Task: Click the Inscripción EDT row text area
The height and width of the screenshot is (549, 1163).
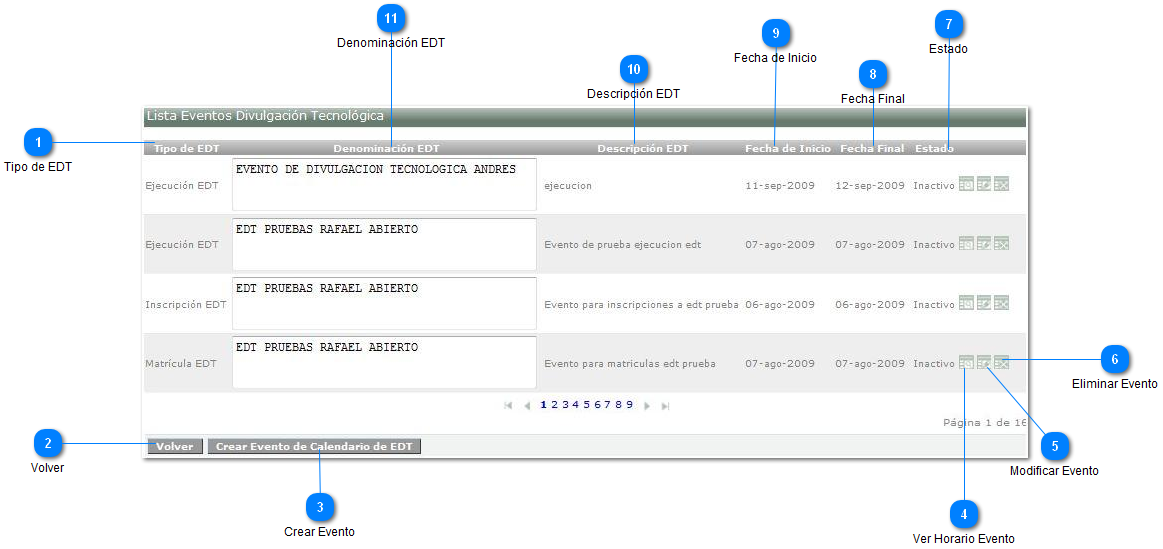Action: pyautogui.click(x=384, y=303)
